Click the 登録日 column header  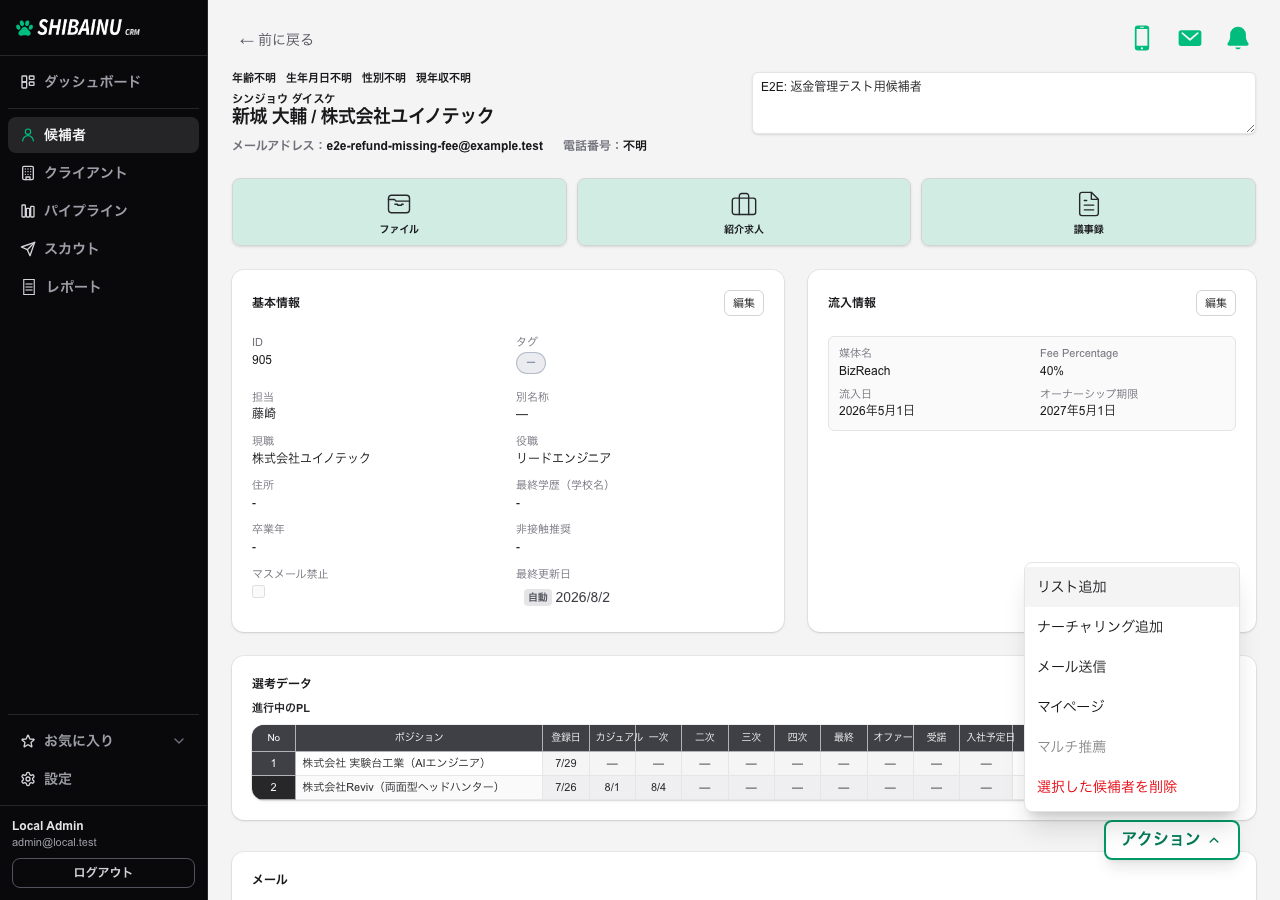(566, 738)
